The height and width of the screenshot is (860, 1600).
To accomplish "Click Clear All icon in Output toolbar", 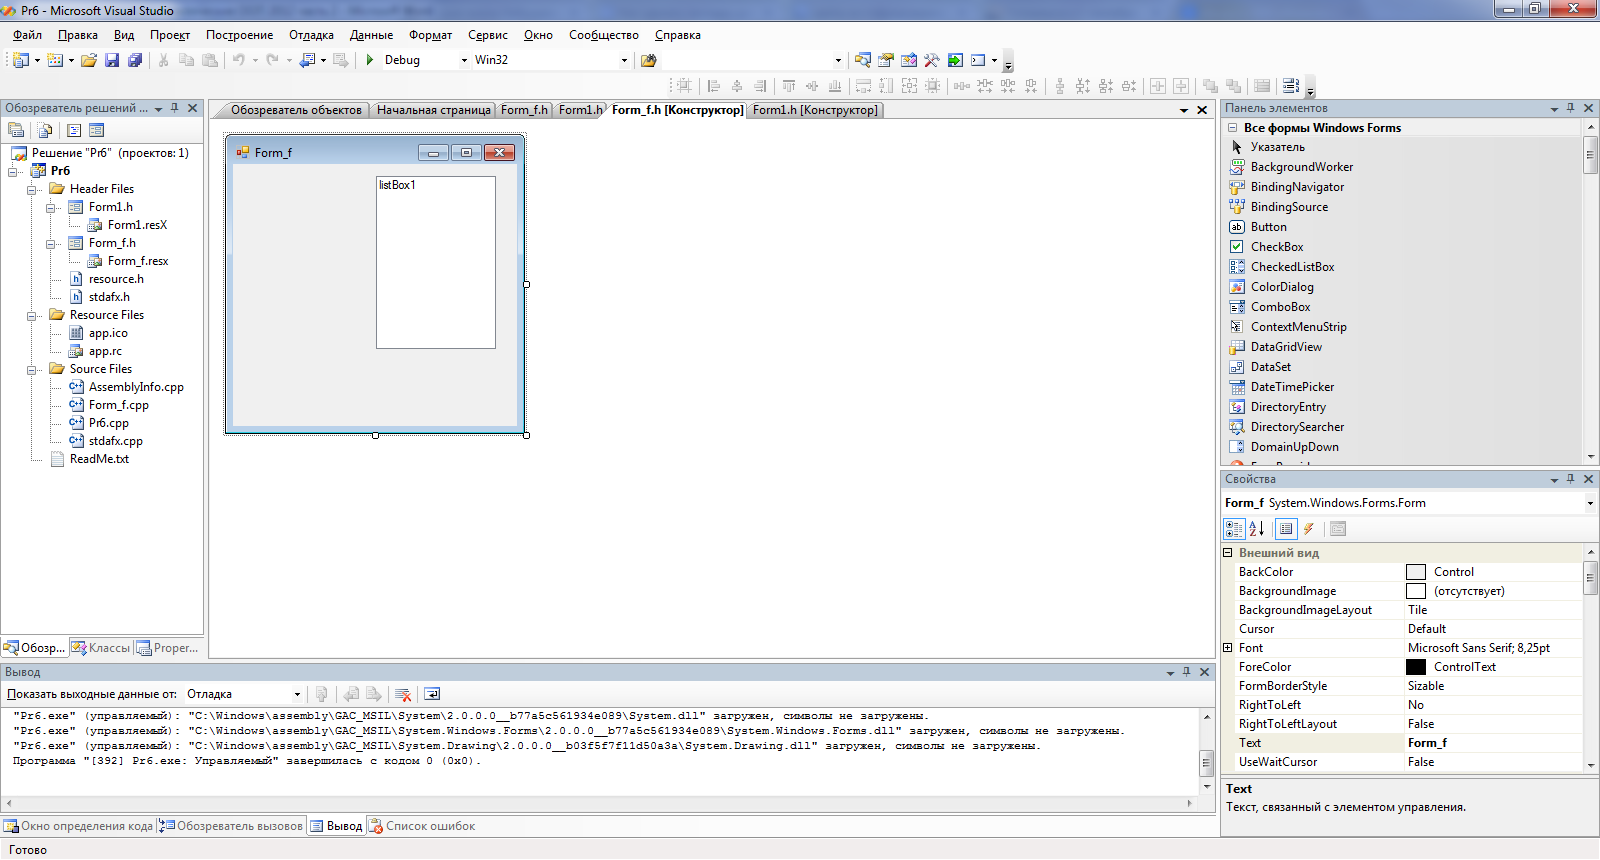I will click(403, 694).
